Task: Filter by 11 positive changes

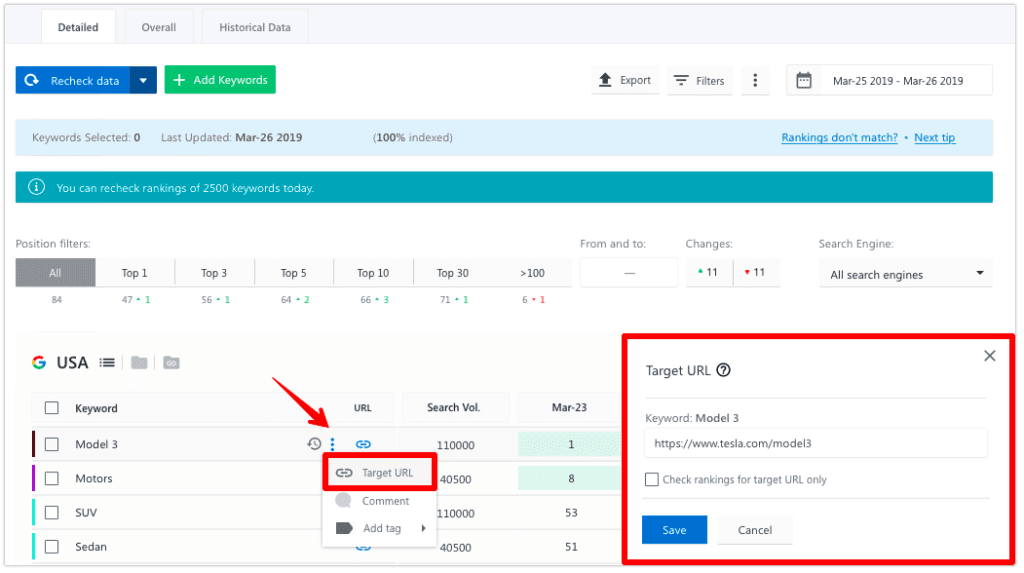Action: (x=709, y=272)
